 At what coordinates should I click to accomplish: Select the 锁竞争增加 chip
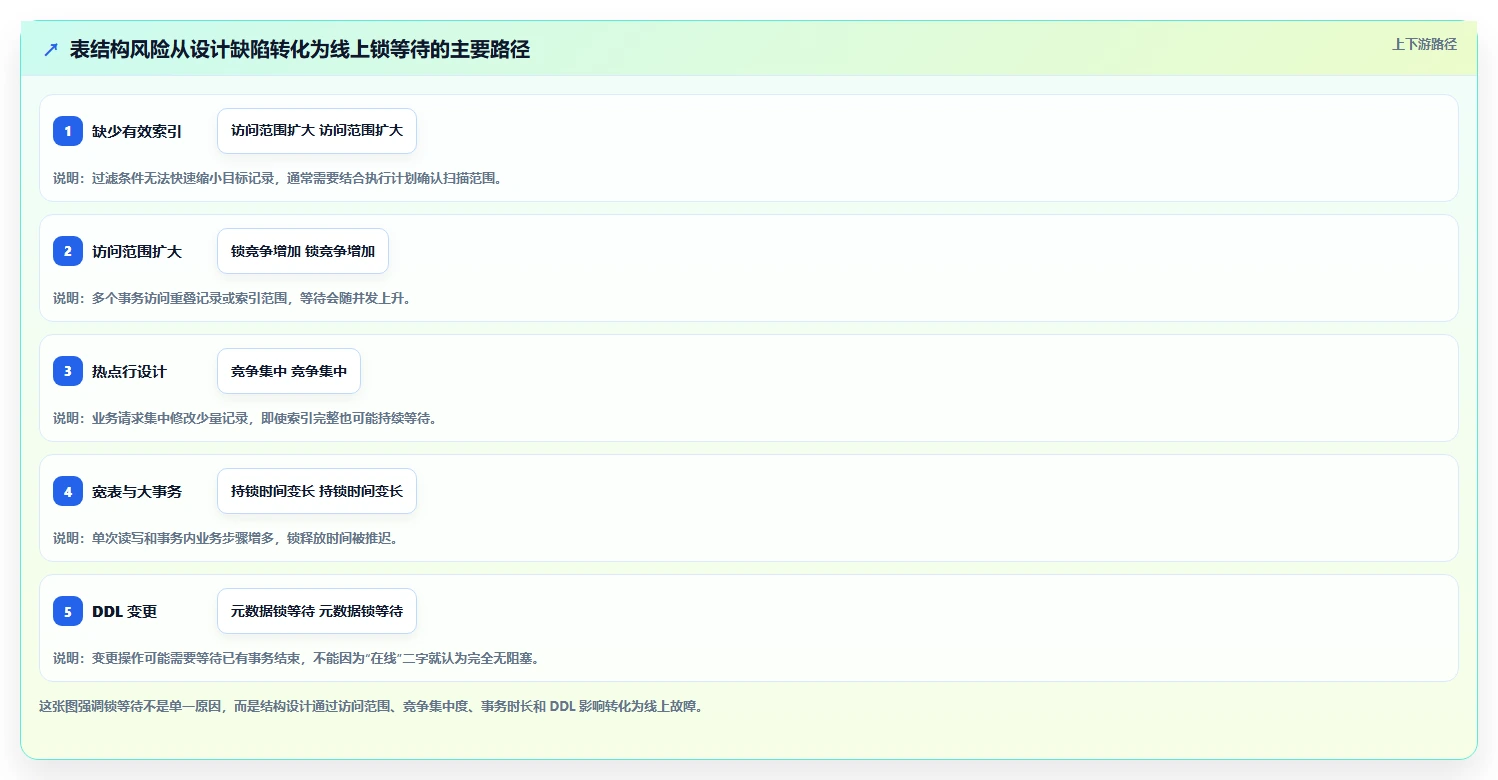tap(303, 251)
